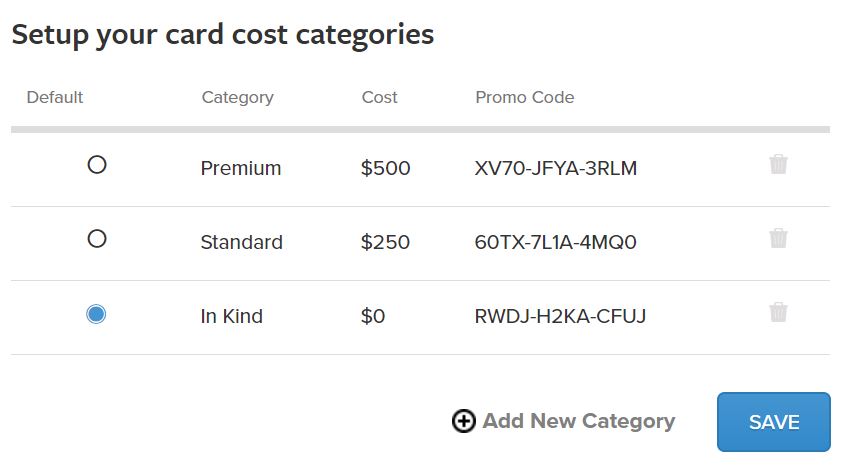Select promo code 60TX-7L1A-4MQ0
The height and width of the screenshot is (468, 857).
[555, 242]
